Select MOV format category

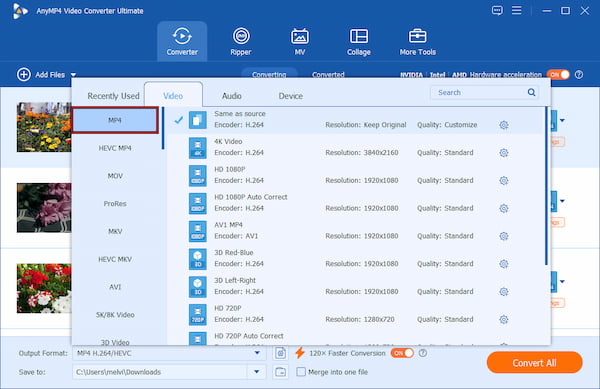pos(115,176)
